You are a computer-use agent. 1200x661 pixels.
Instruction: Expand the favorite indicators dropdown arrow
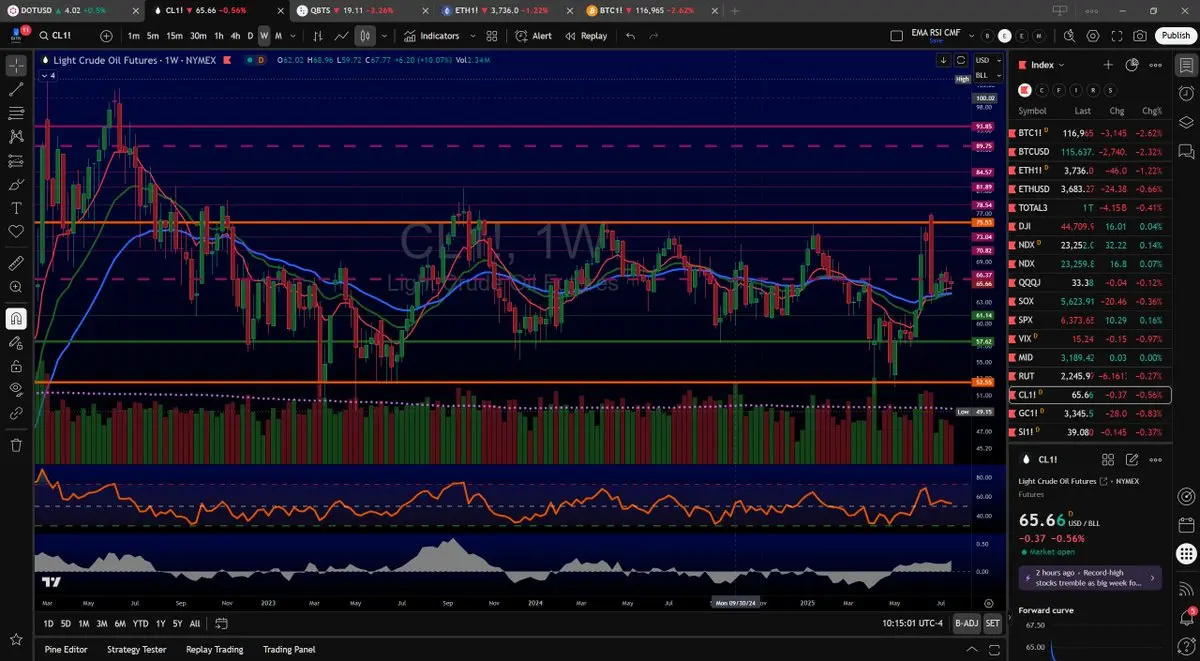point(471,35)
